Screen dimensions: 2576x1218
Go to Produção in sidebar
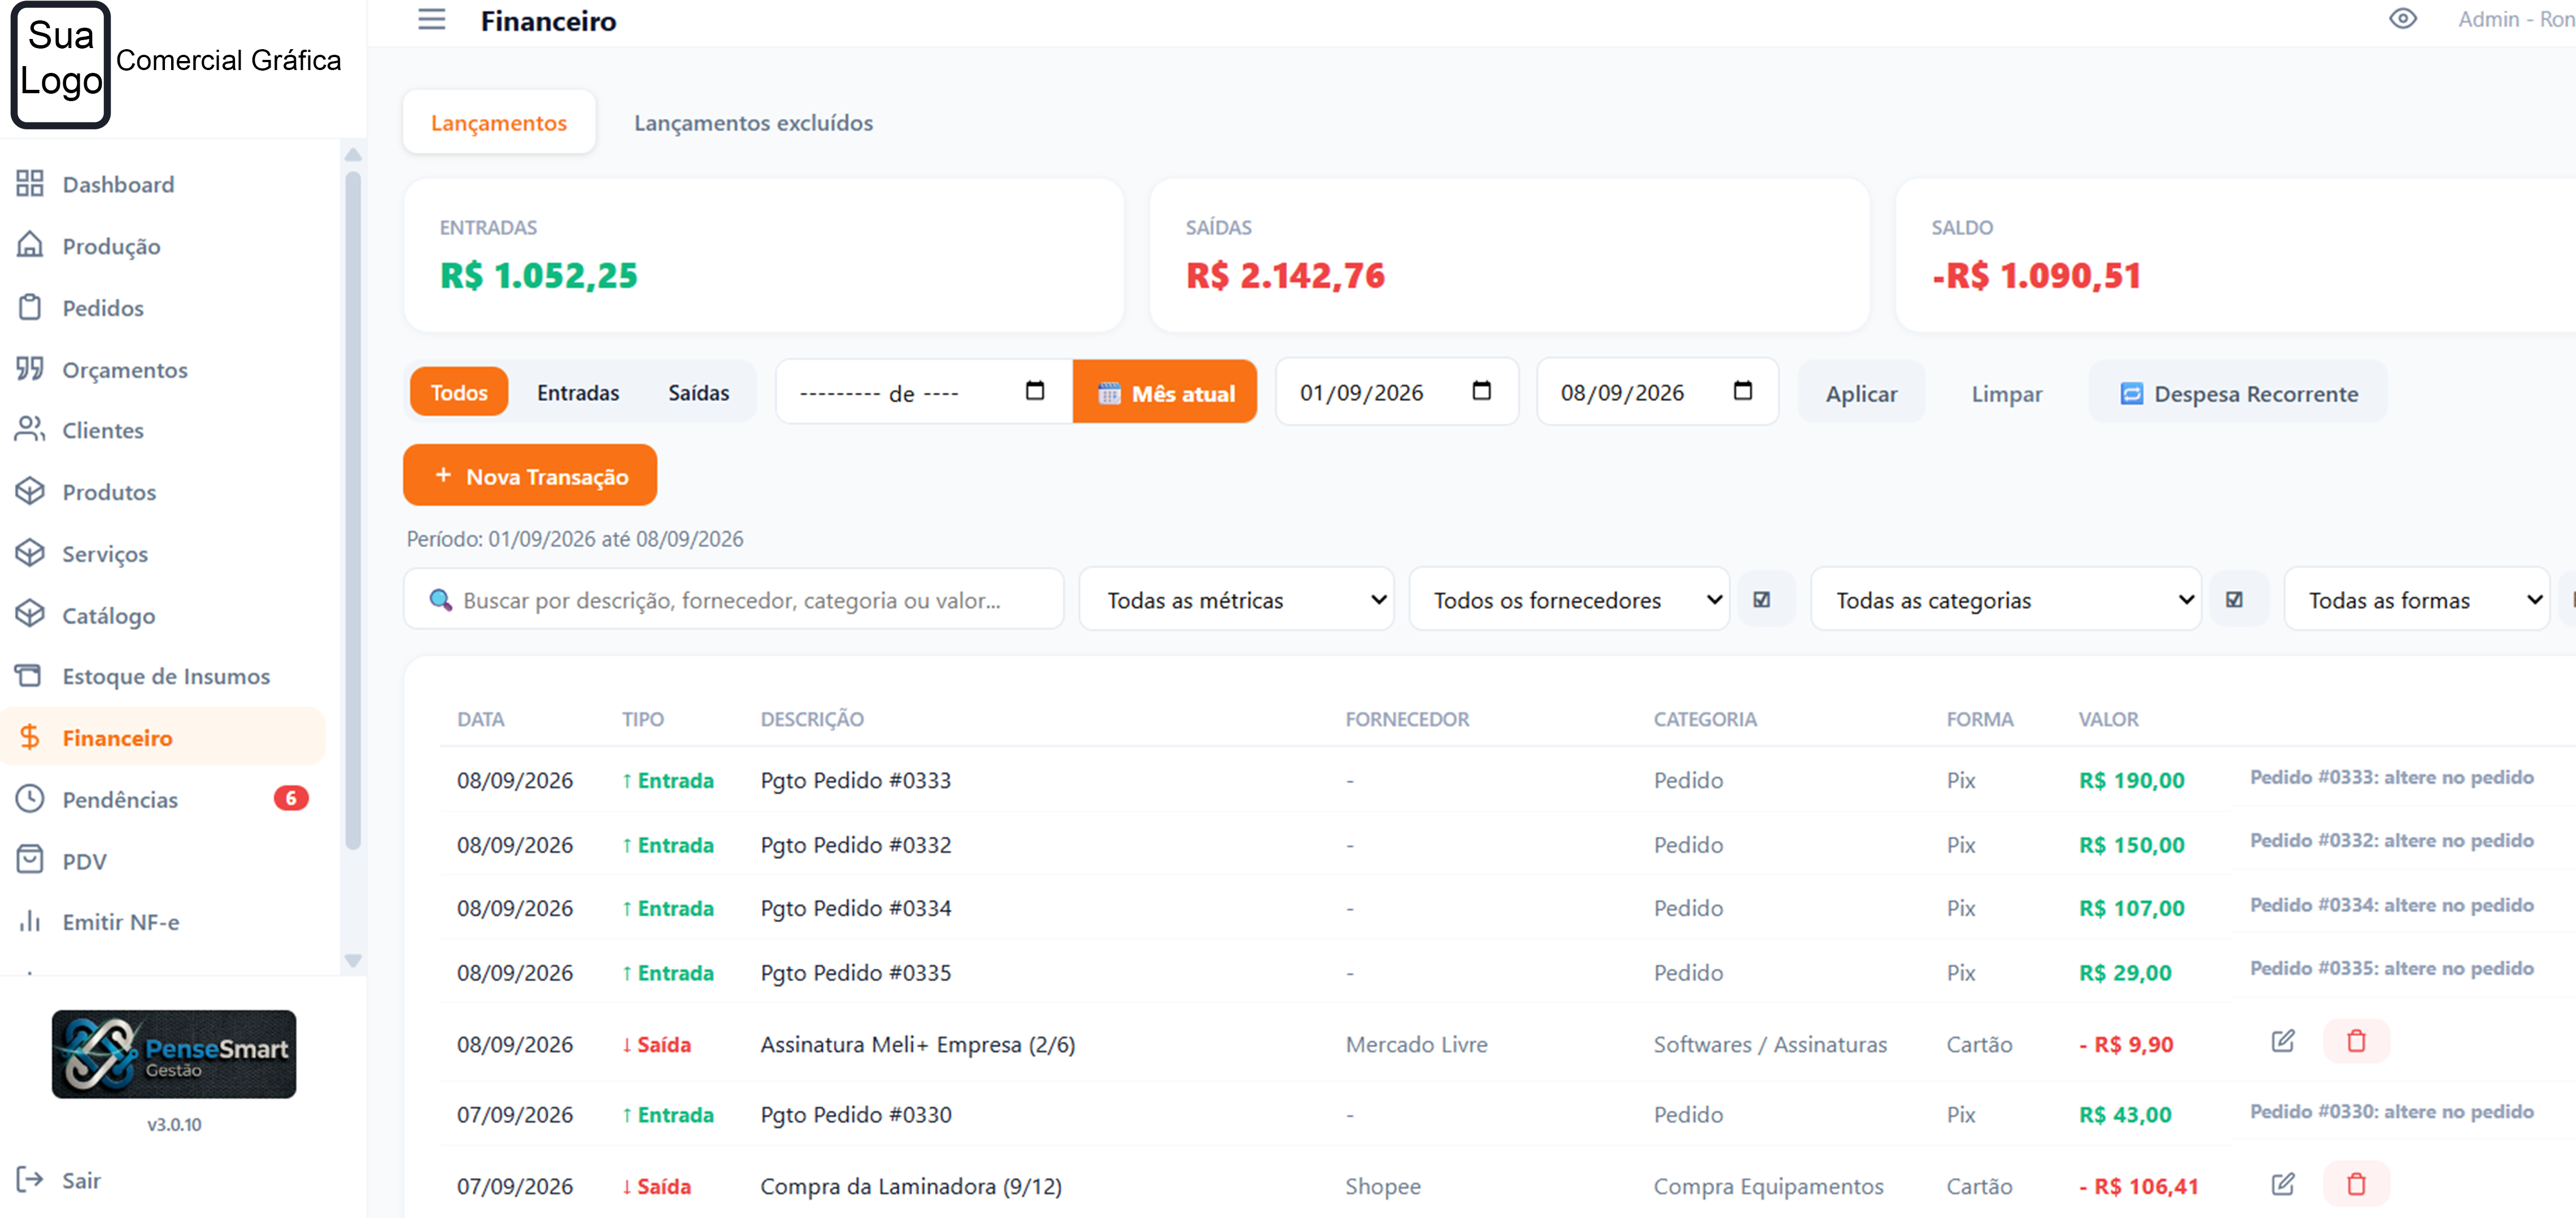click(111, 246)
